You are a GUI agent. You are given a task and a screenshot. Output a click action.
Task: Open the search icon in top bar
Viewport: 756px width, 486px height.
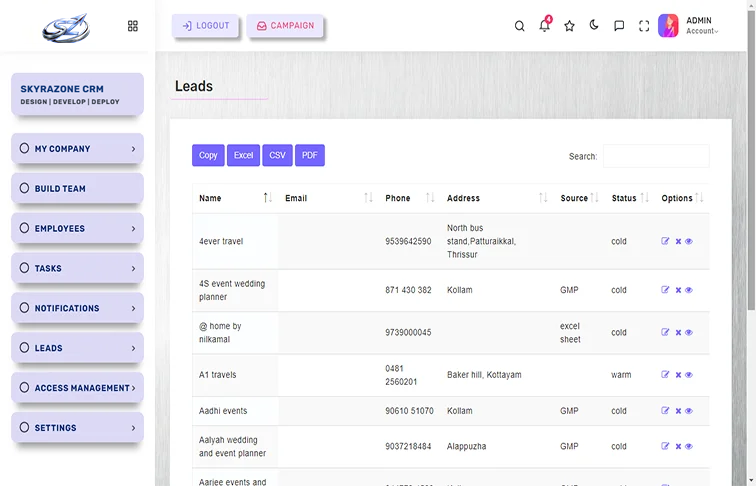coord(519,26)
